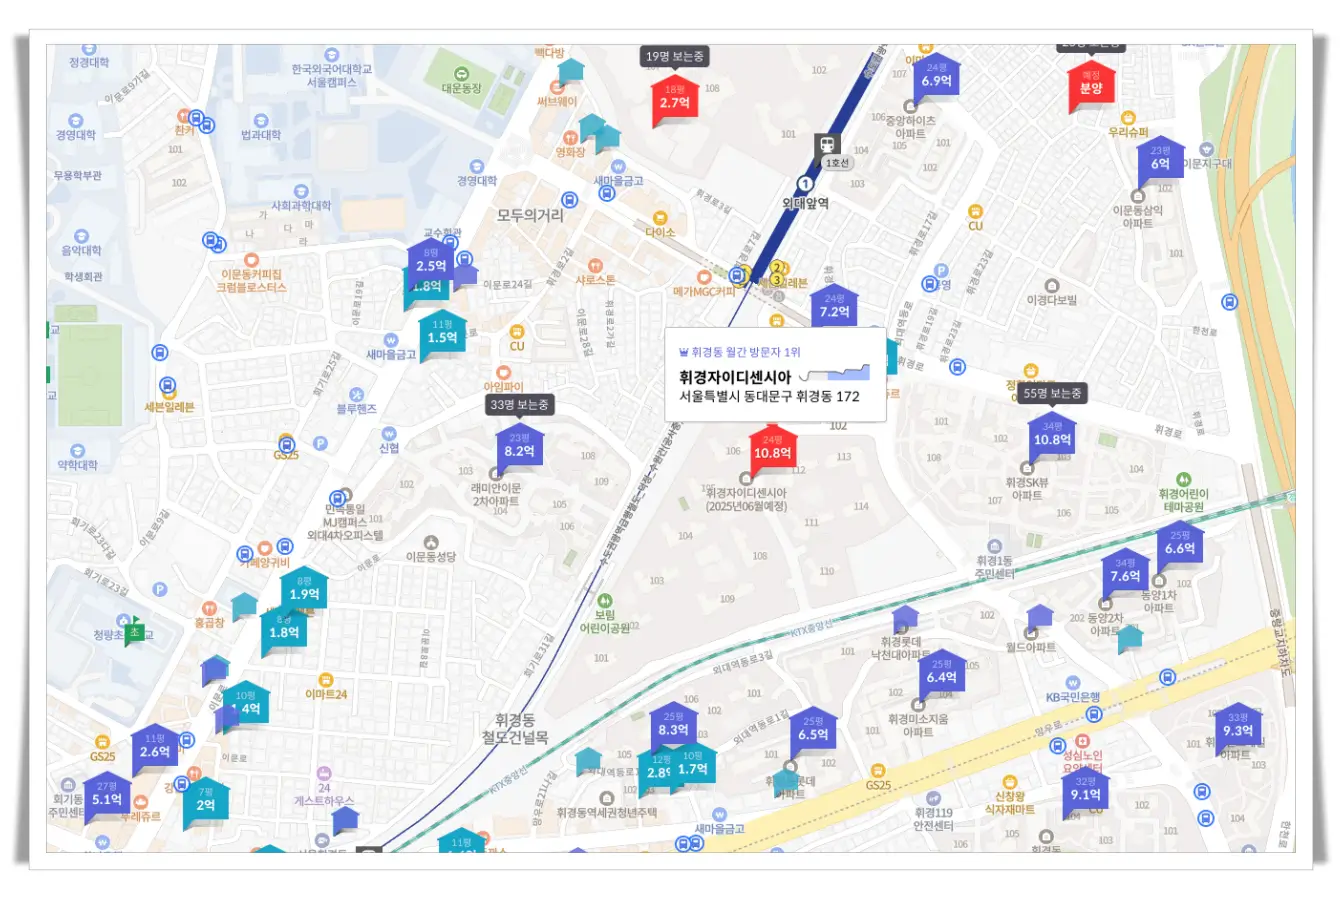Click the 휘경1동 주민센터 label
Viewport: 1342px width, 899px height.
[994, 567]
